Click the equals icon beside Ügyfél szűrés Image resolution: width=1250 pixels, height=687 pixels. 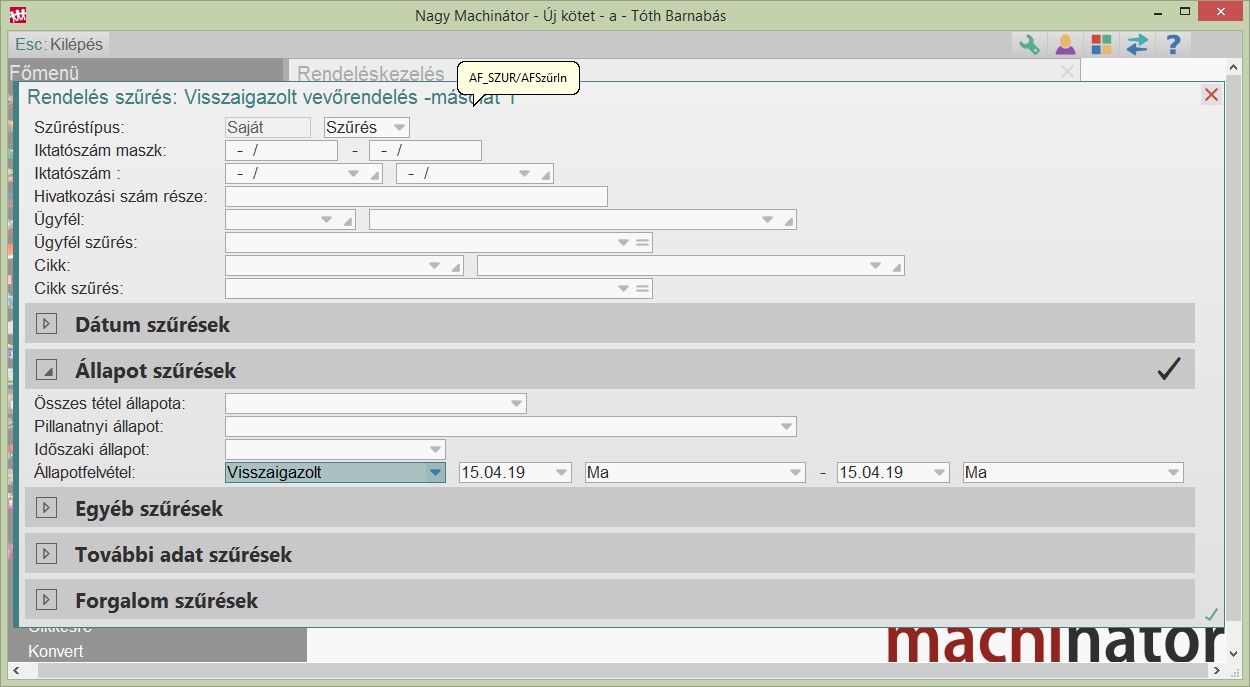[643, 243]
